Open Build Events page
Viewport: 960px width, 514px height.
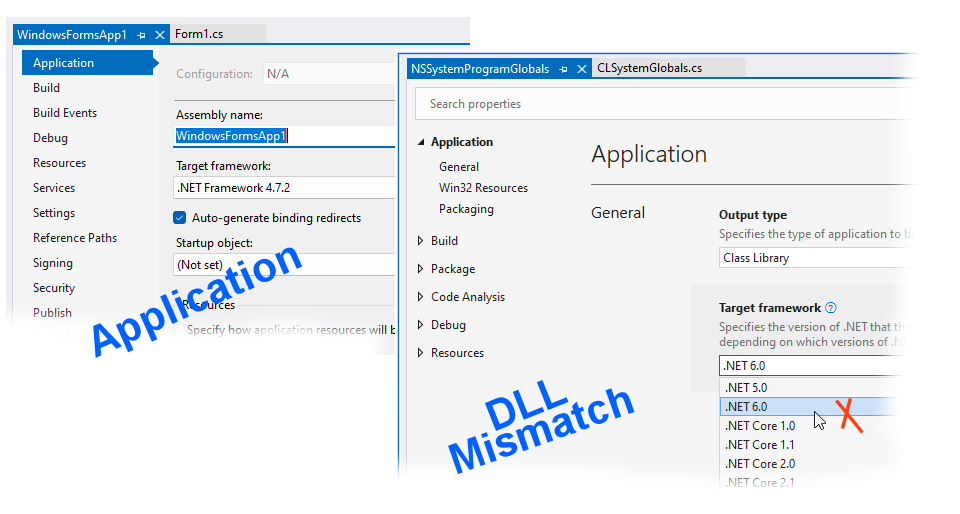(65, 113)
